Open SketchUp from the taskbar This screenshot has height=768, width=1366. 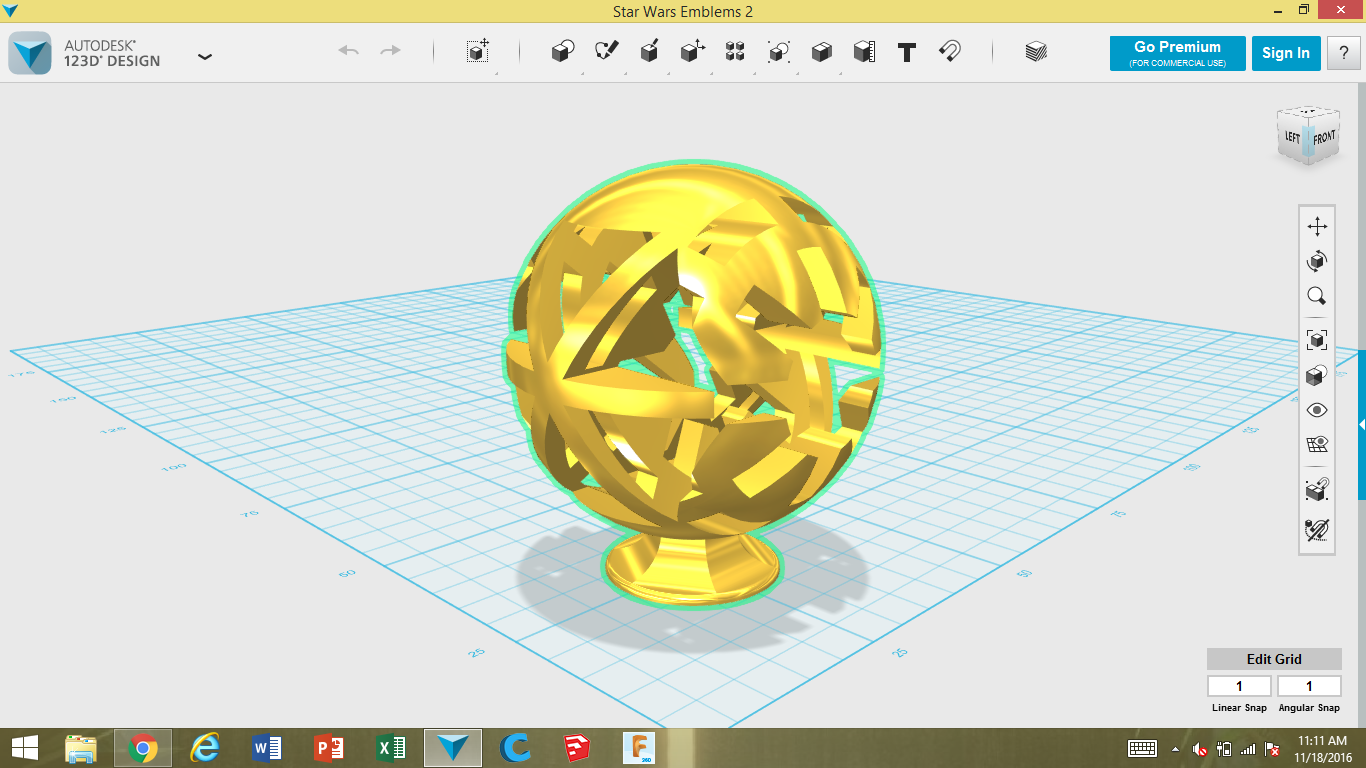(577, 748)
